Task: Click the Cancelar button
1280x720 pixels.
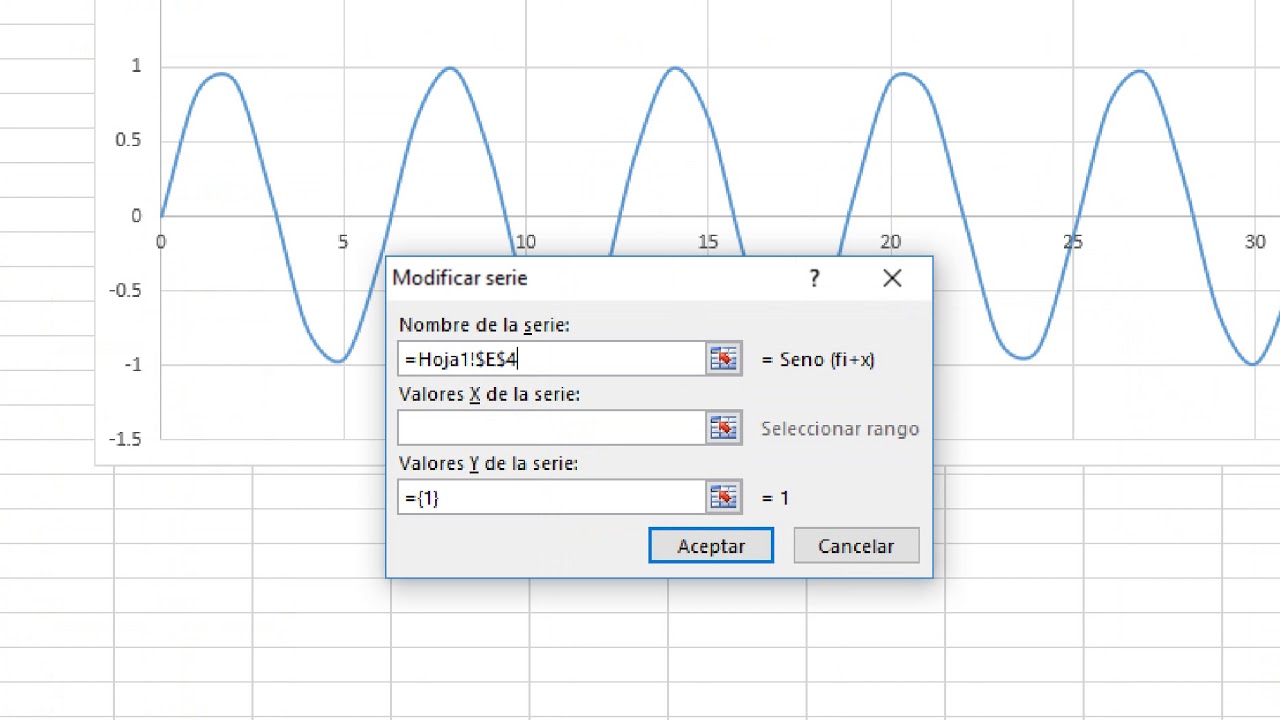Action: 856,546
